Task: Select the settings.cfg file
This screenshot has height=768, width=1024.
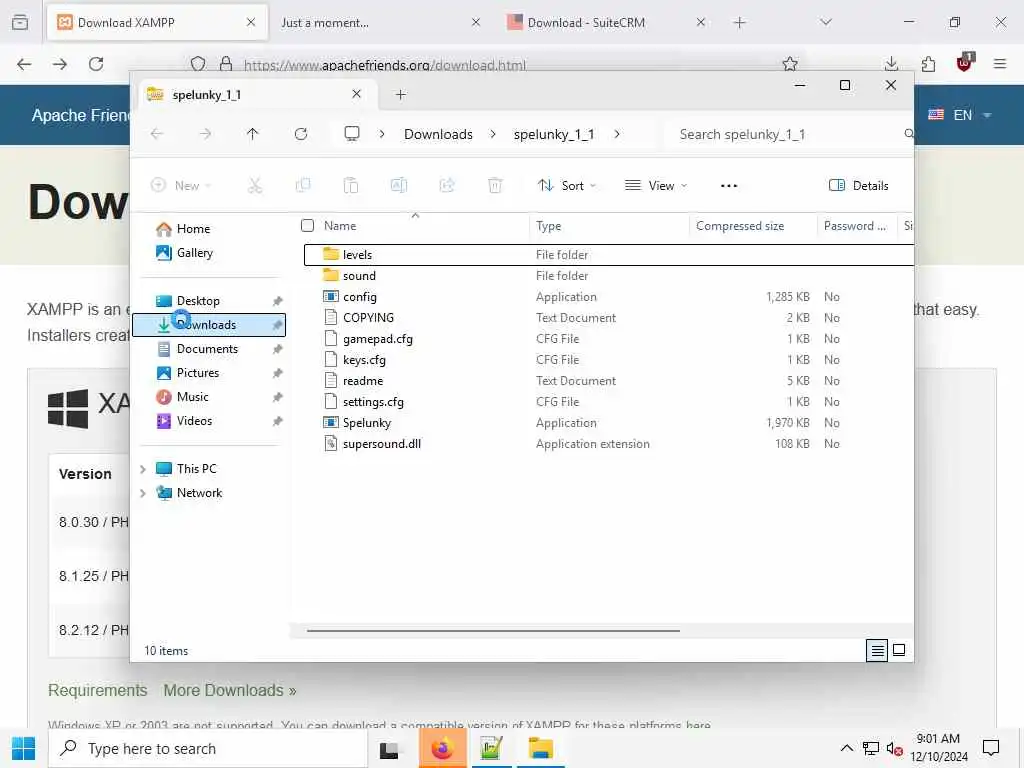Action: coord(373,402)
